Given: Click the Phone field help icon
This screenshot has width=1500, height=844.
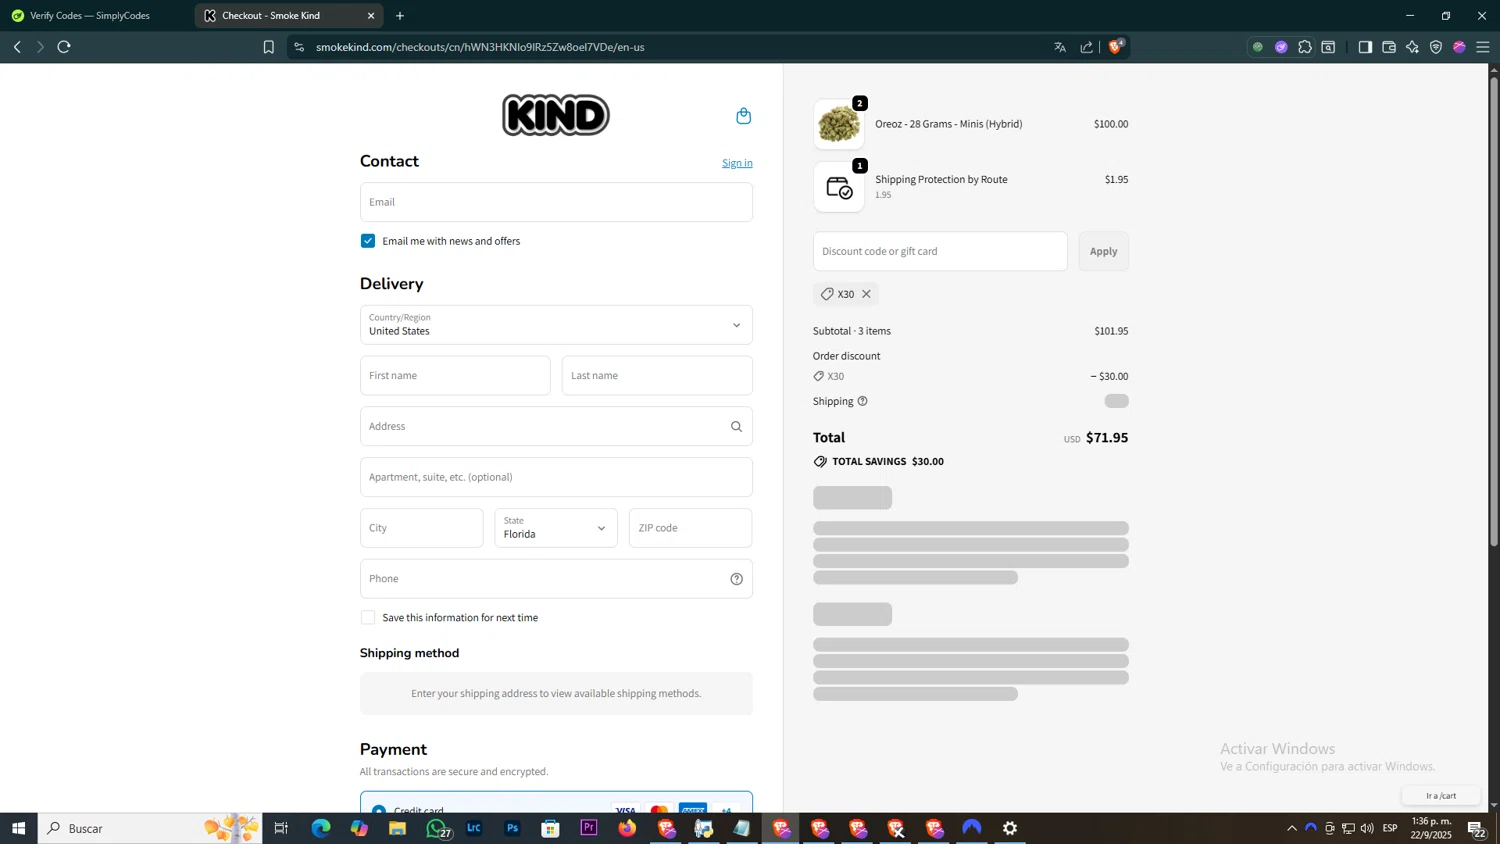Looking at the screenshot, I should pyautogui.click(x=736, y=579).
